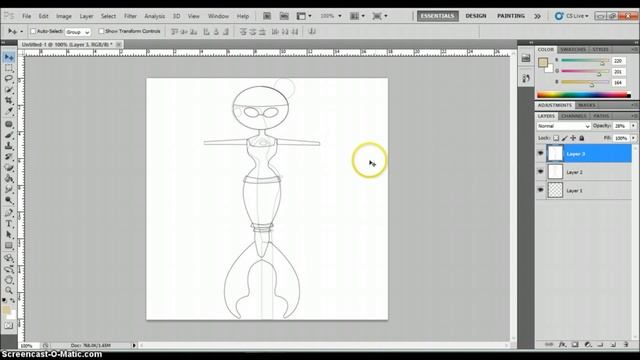Select the Spot Healing Brush tool
640x360 pixels.
pyautogui.click(x=9, y=124)
